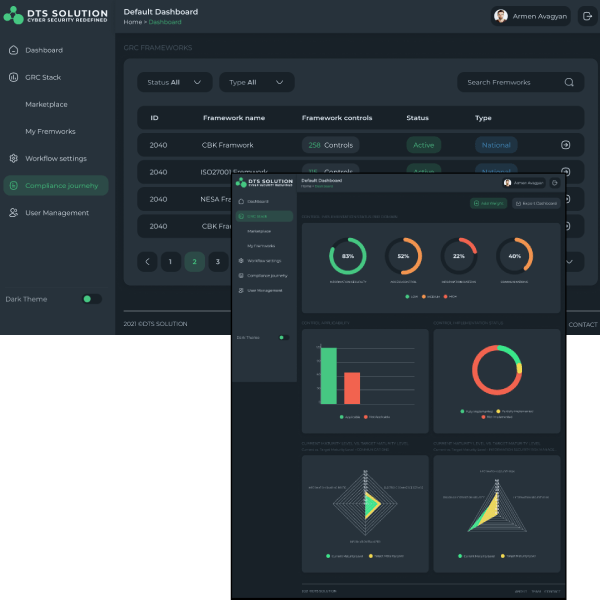Go to pagination page 1
The height and width of the screenshot is (600, 600).
click(170, 262)
